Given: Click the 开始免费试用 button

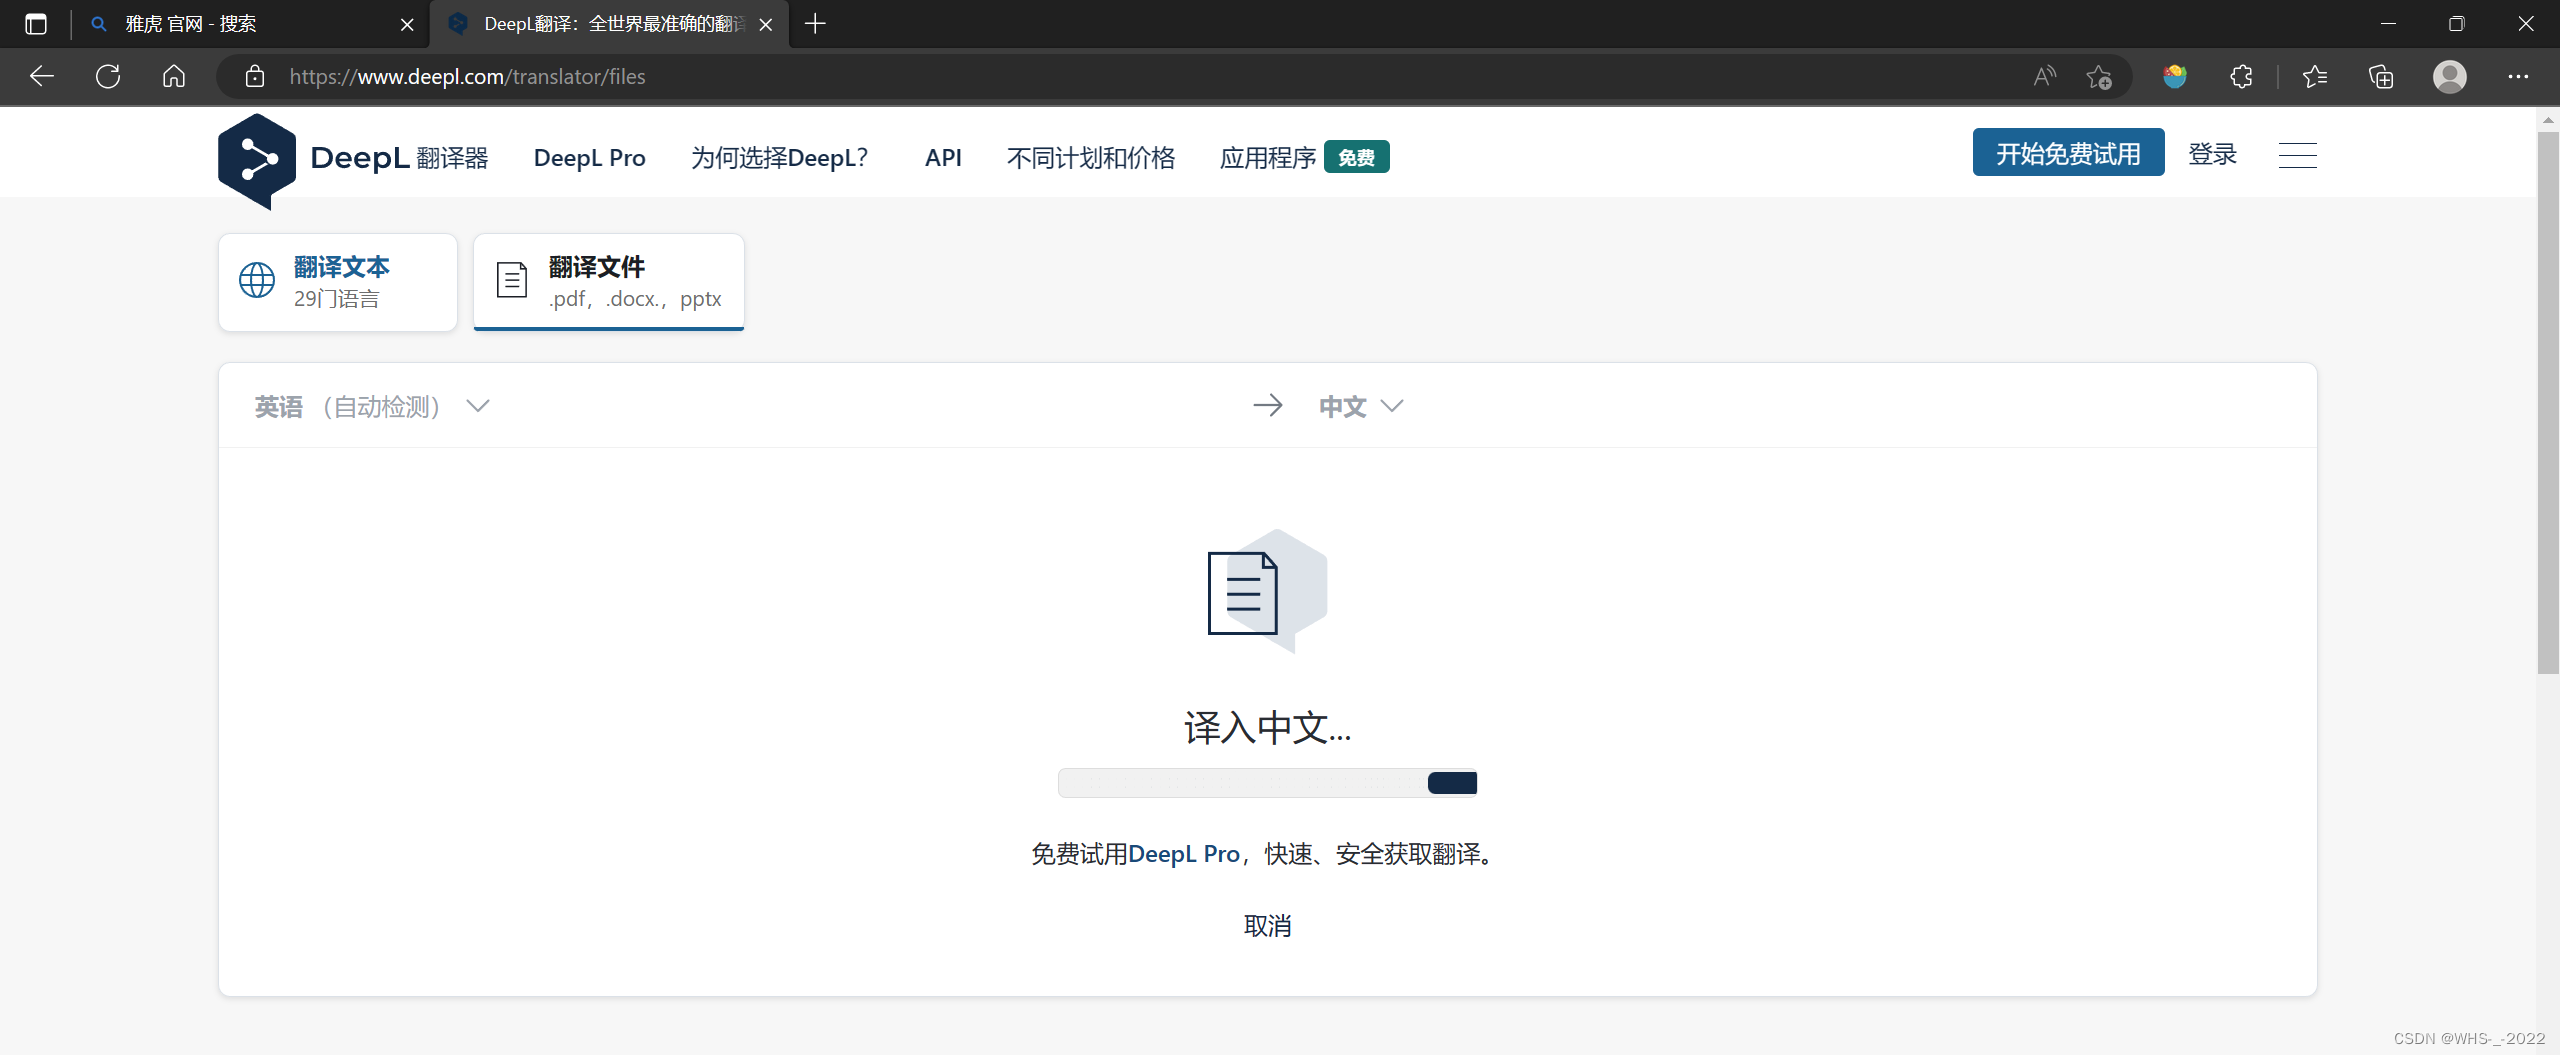Looking at the screenshot, I should 2068,153.
